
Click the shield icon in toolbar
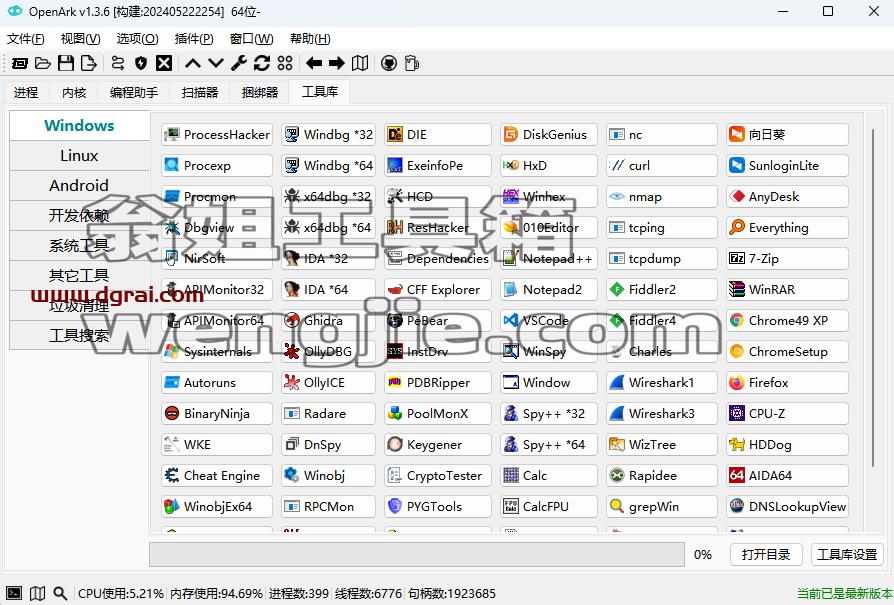point(141,63)
